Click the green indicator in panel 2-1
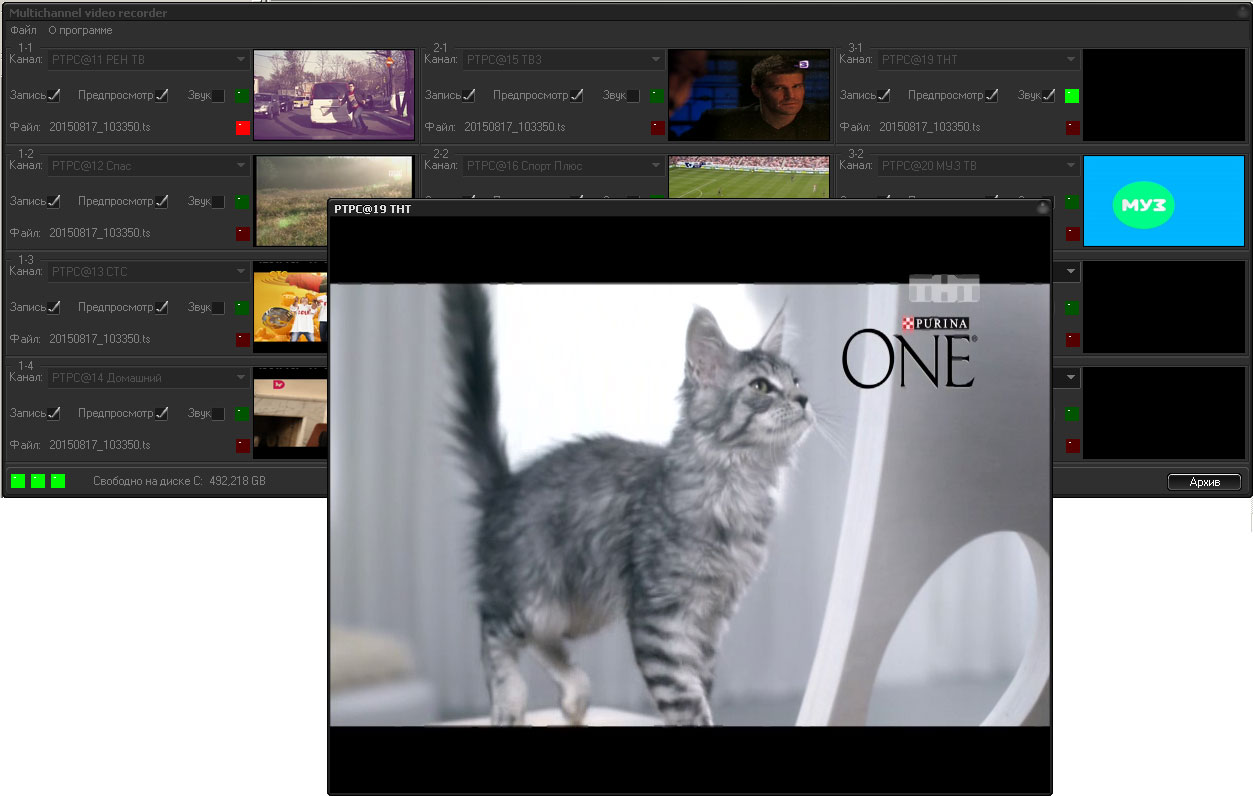The width and height of the screenshot is (1253, 796). click(657, 96)
